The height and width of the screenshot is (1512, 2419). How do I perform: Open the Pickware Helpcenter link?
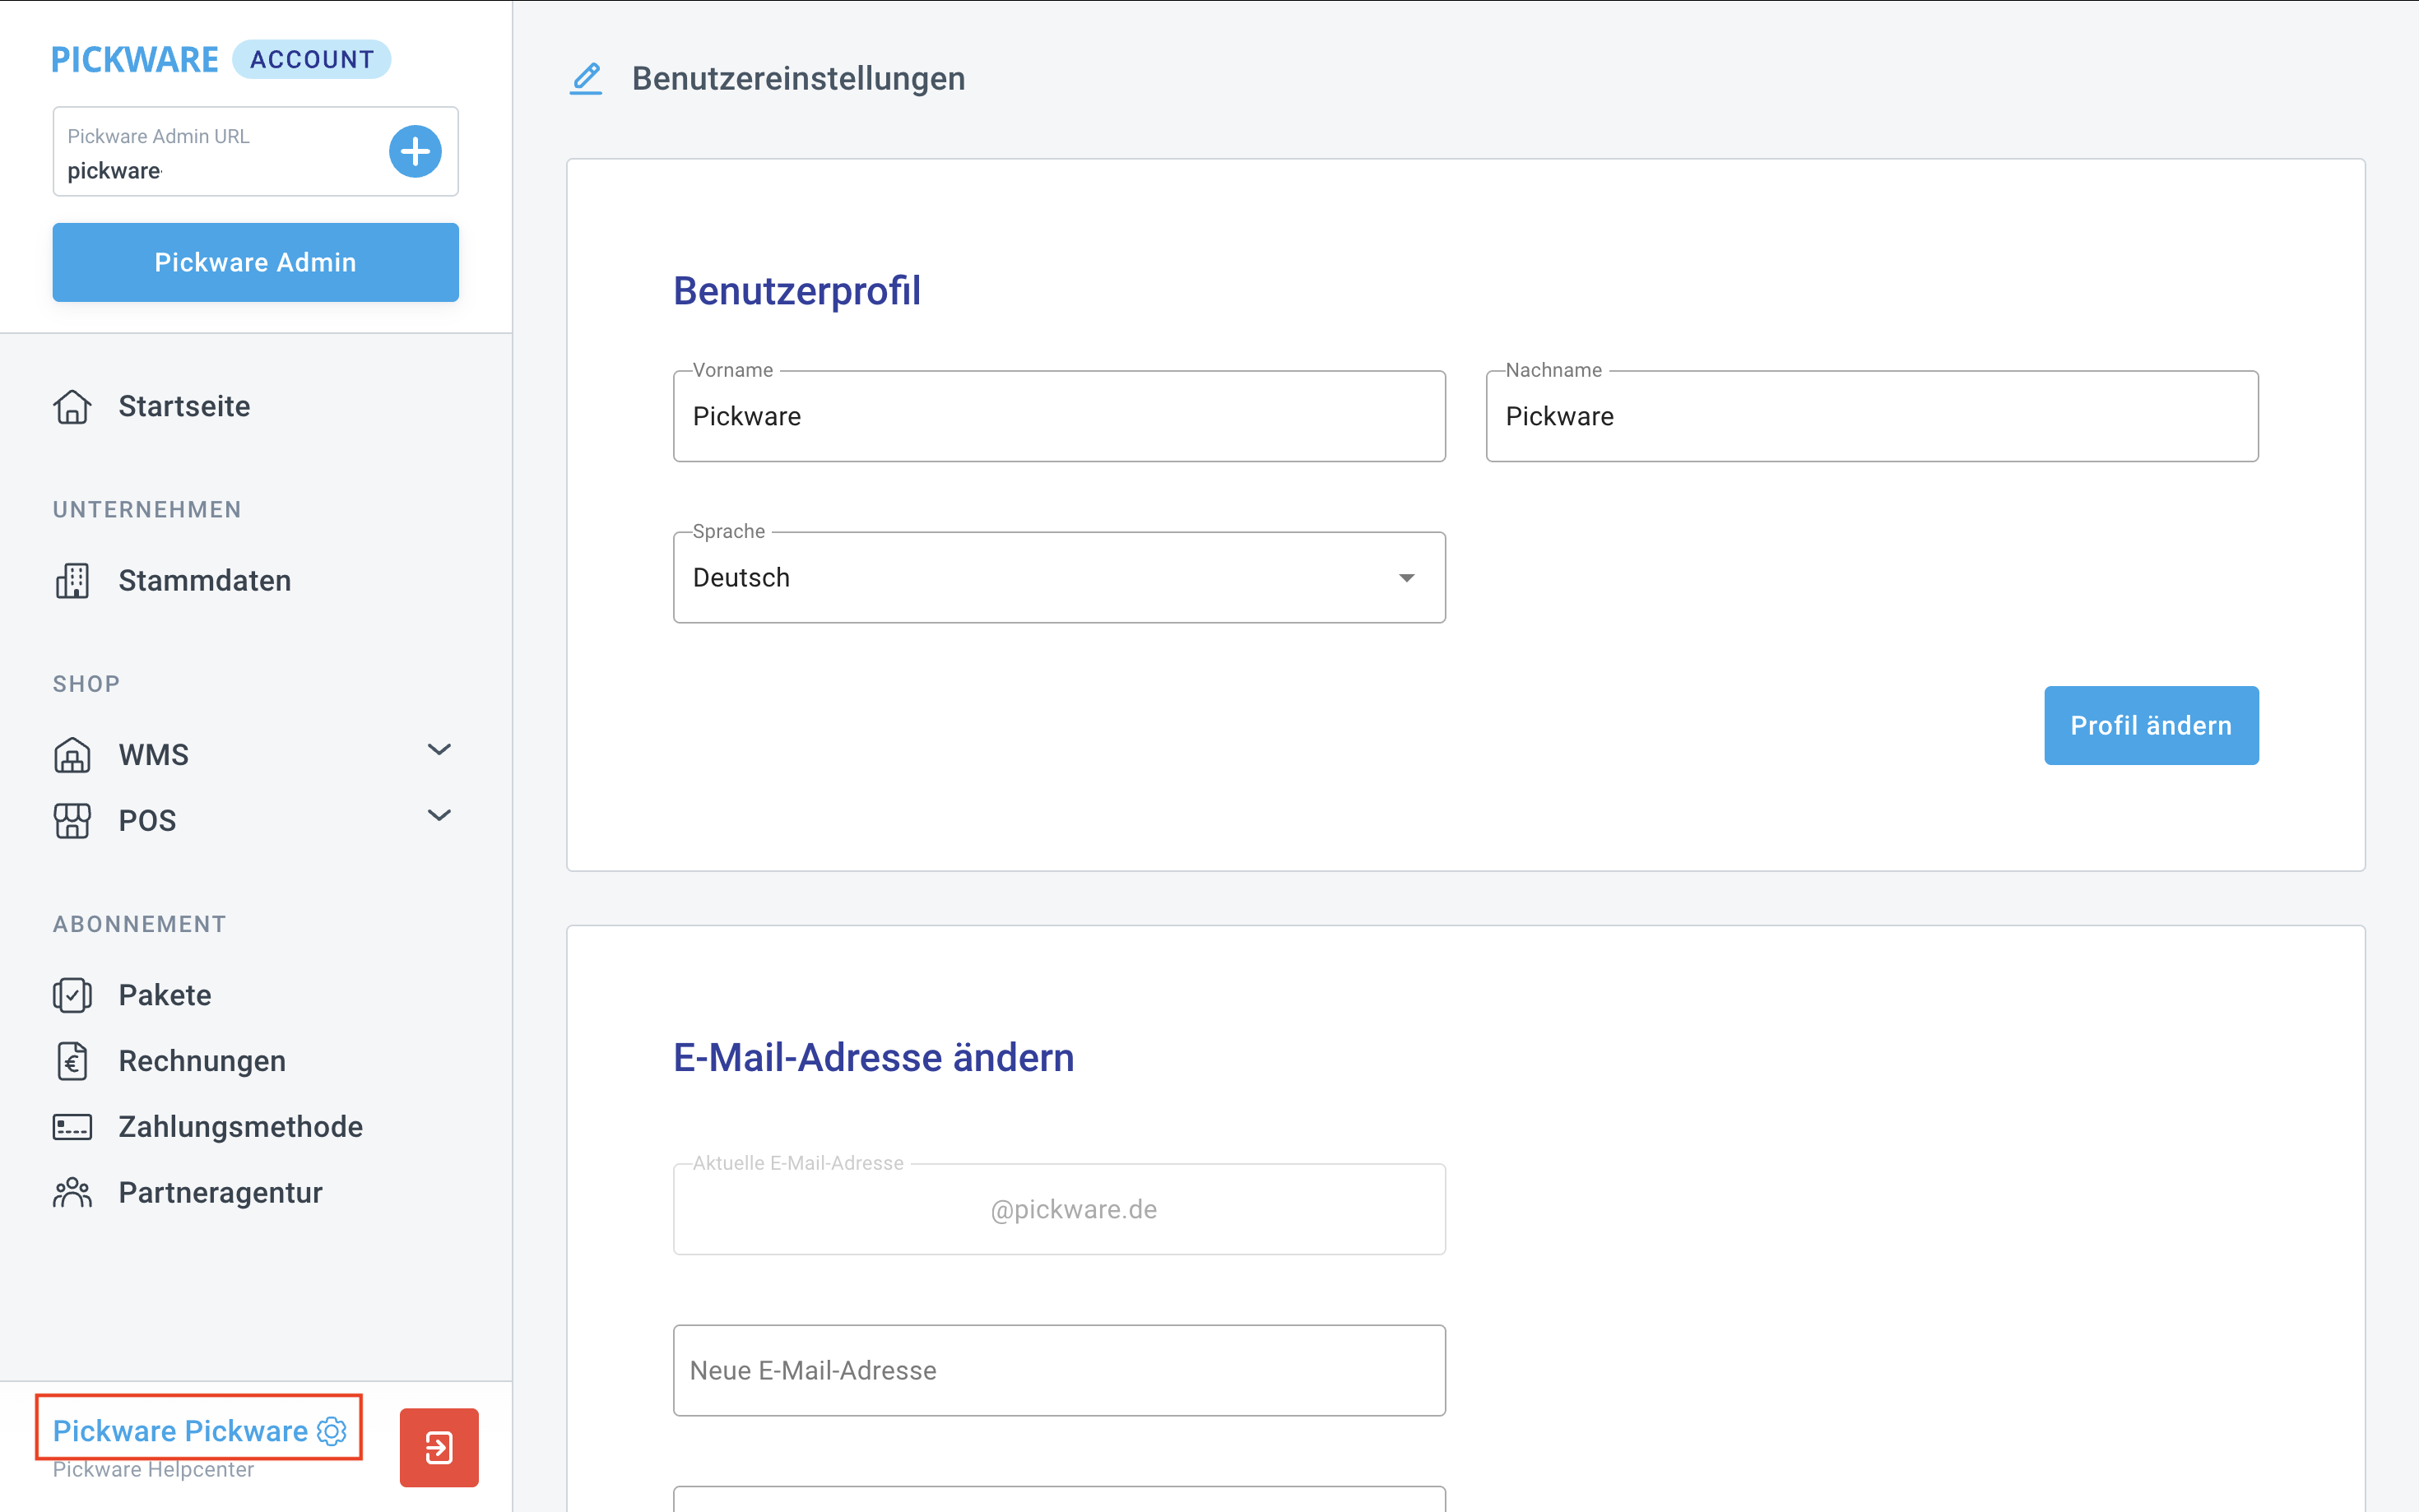tap(153, 1469)
